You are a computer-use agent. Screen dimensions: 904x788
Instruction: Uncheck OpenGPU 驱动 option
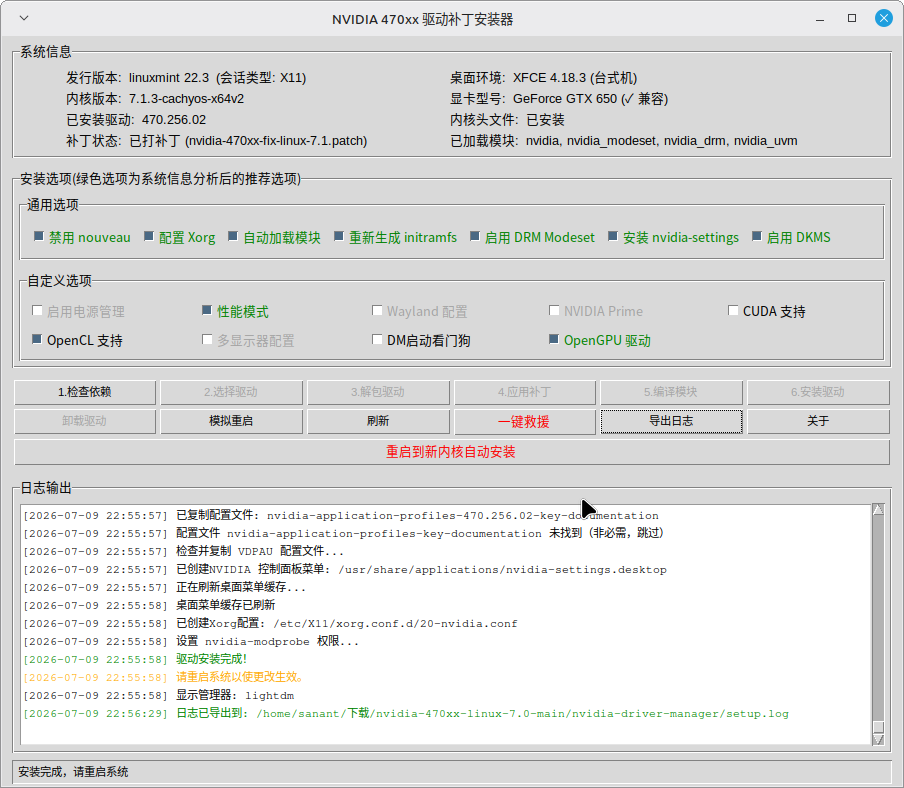pyautogui.click(x=554, y=340)
